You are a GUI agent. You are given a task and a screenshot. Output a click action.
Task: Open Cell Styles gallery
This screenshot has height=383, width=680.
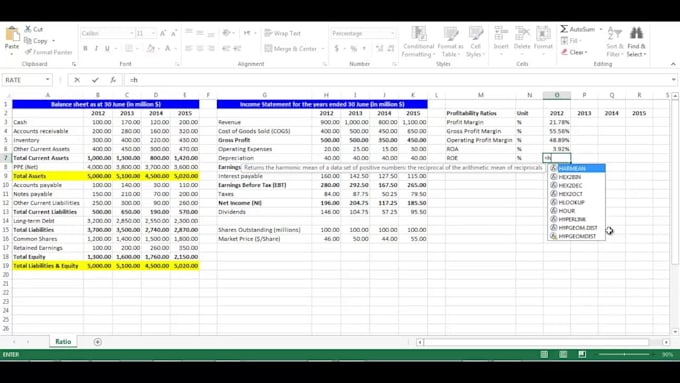(x=476, y=42)
